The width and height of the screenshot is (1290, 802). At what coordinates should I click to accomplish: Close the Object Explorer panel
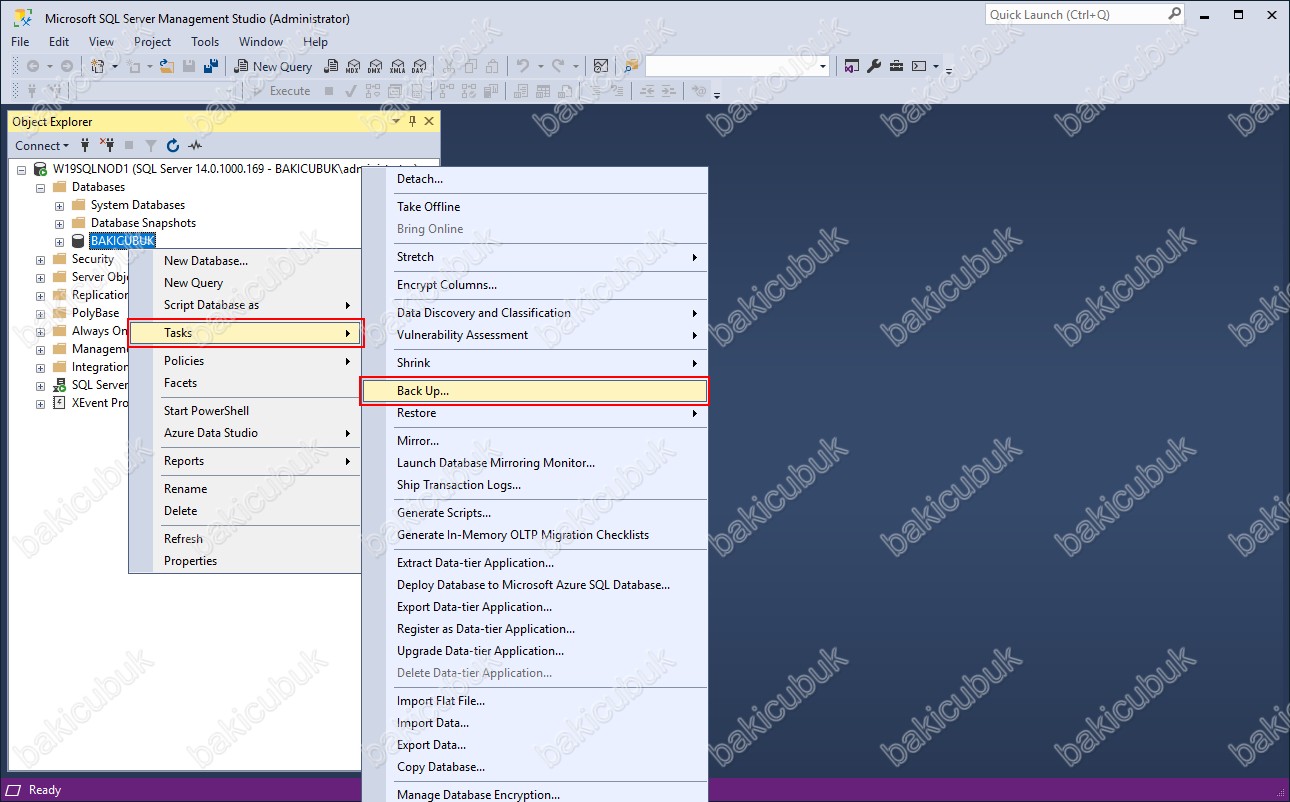click(x=429, y=121)
